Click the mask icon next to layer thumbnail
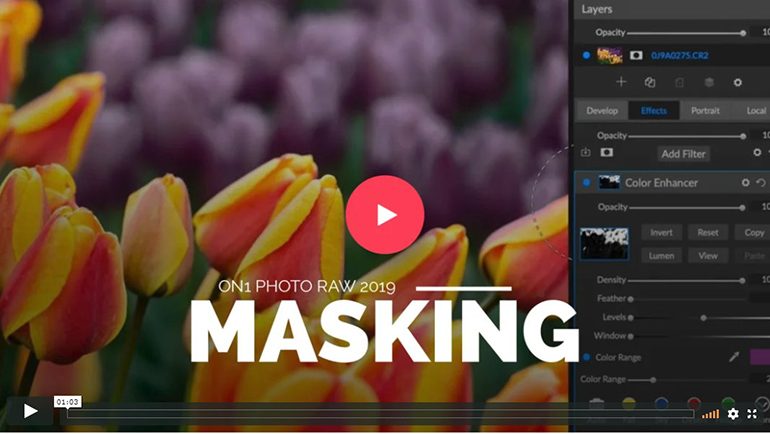The width and height of the screenshot is (770, 434). [636, 55]
